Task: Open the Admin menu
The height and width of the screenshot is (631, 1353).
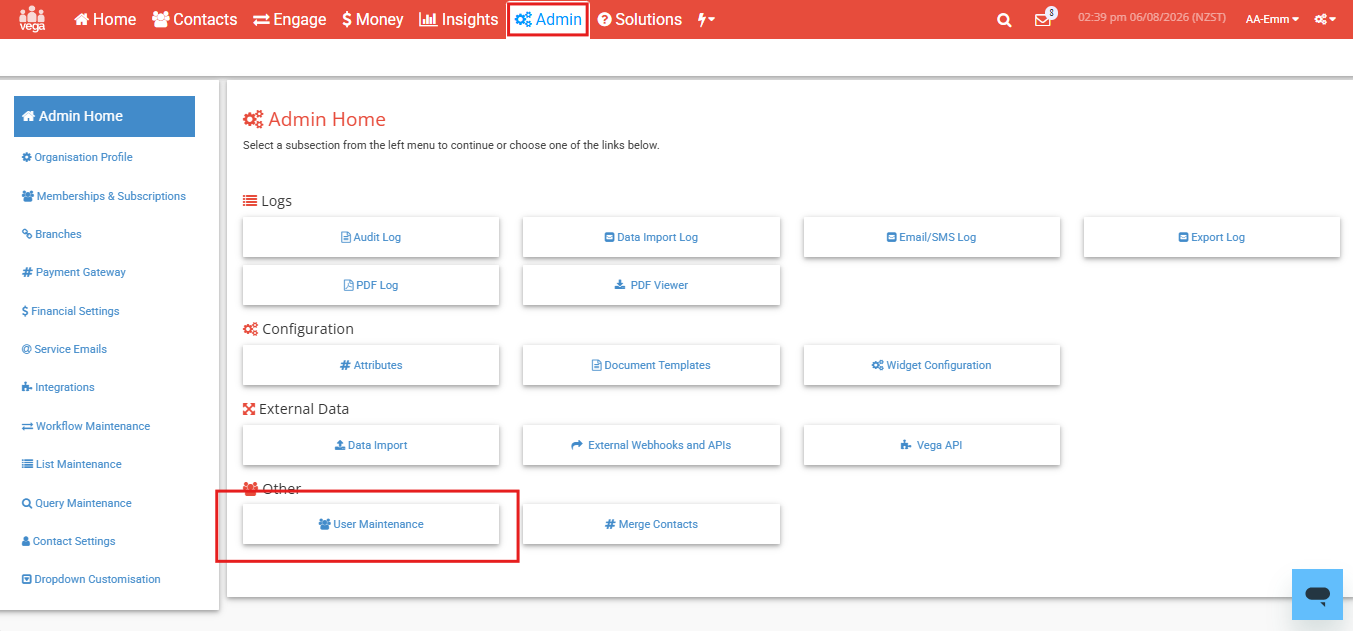Action: [548, 19]
